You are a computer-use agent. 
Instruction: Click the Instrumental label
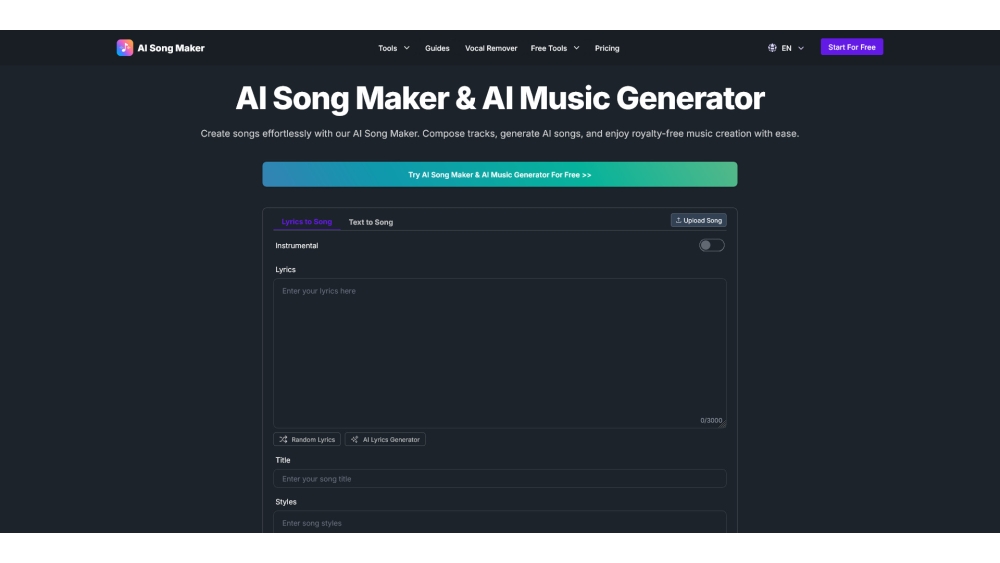point(297,245)
